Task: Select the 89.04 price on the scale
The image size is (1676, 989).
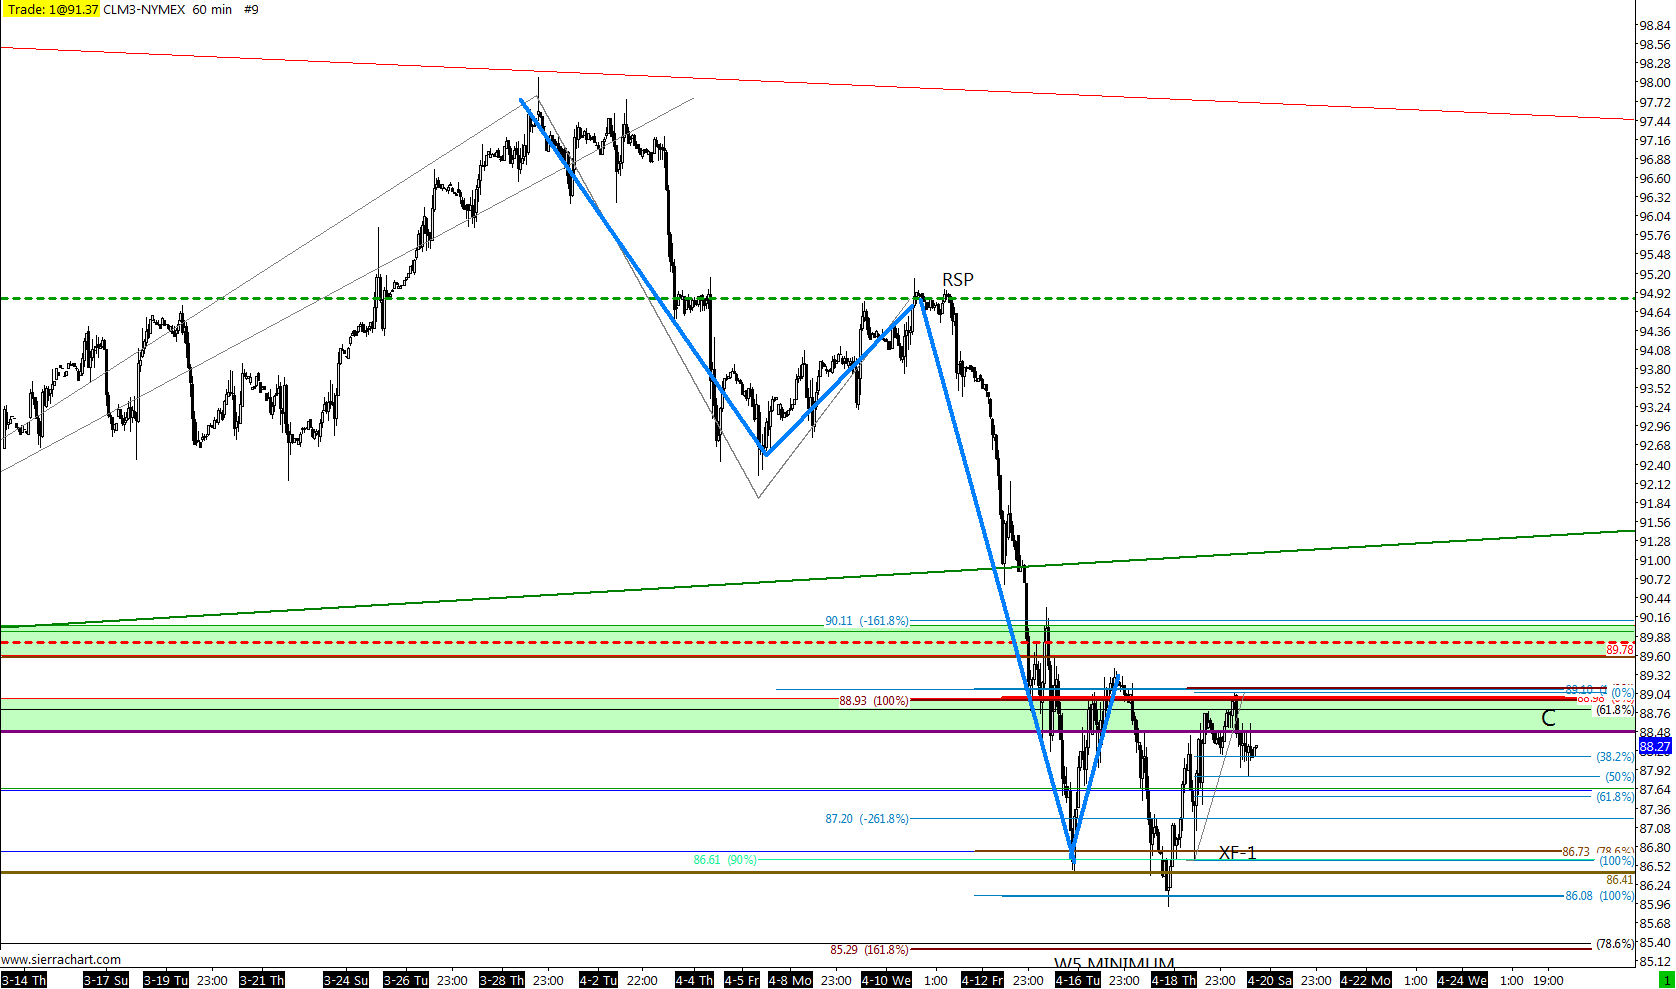Action: [x=1655, y=694]
